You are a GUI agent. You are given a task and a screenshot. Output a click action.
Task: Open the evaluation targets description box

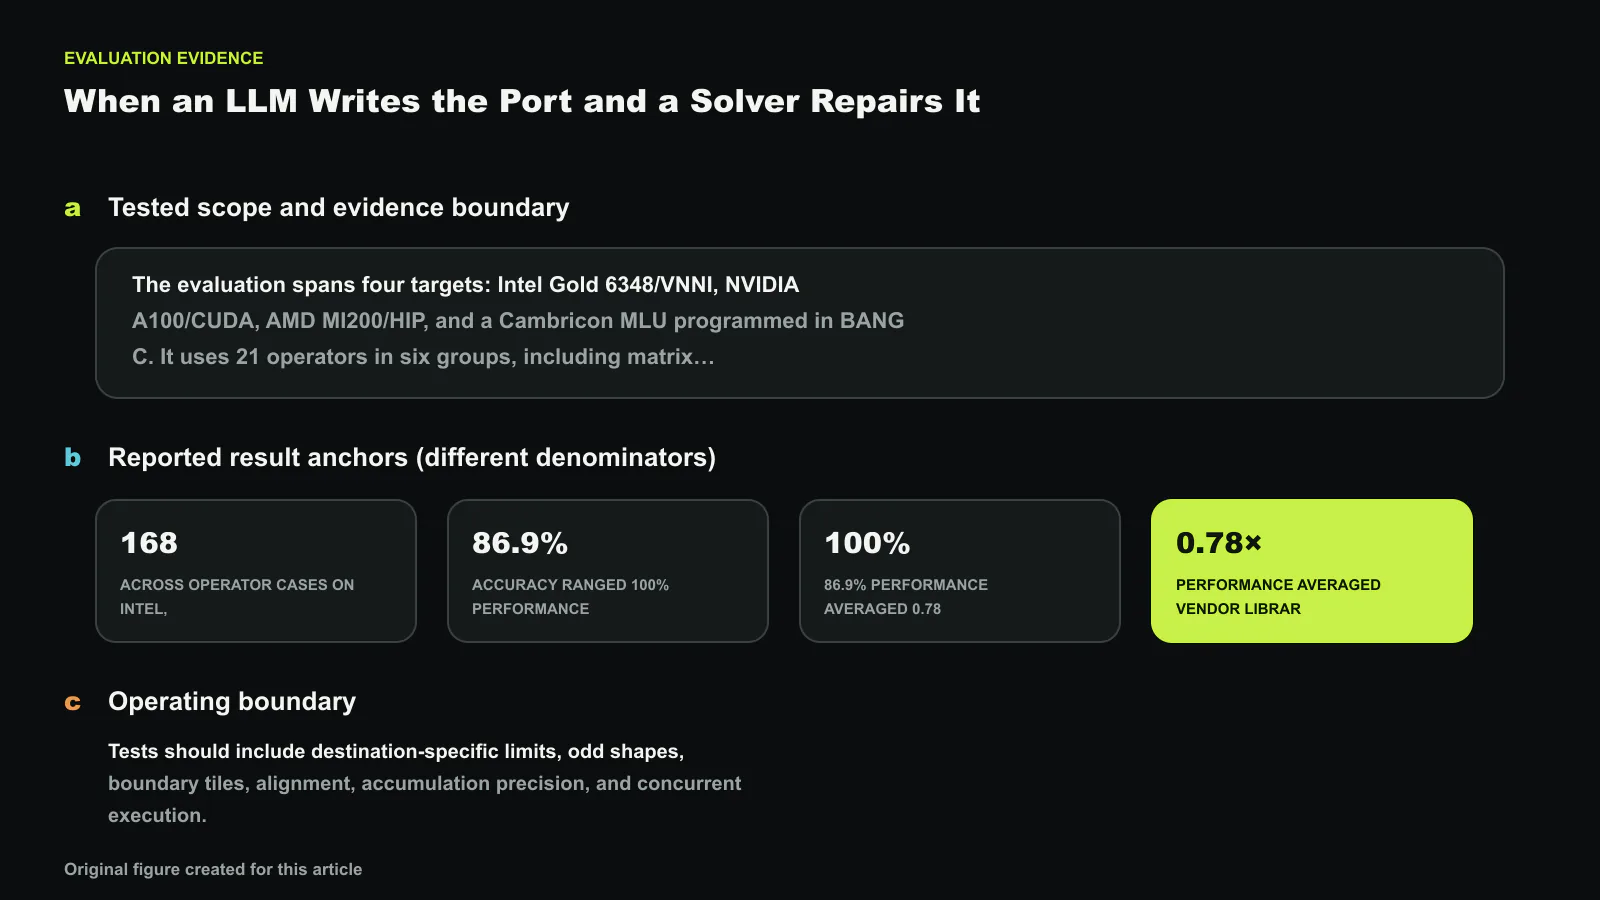coord(800,323)
